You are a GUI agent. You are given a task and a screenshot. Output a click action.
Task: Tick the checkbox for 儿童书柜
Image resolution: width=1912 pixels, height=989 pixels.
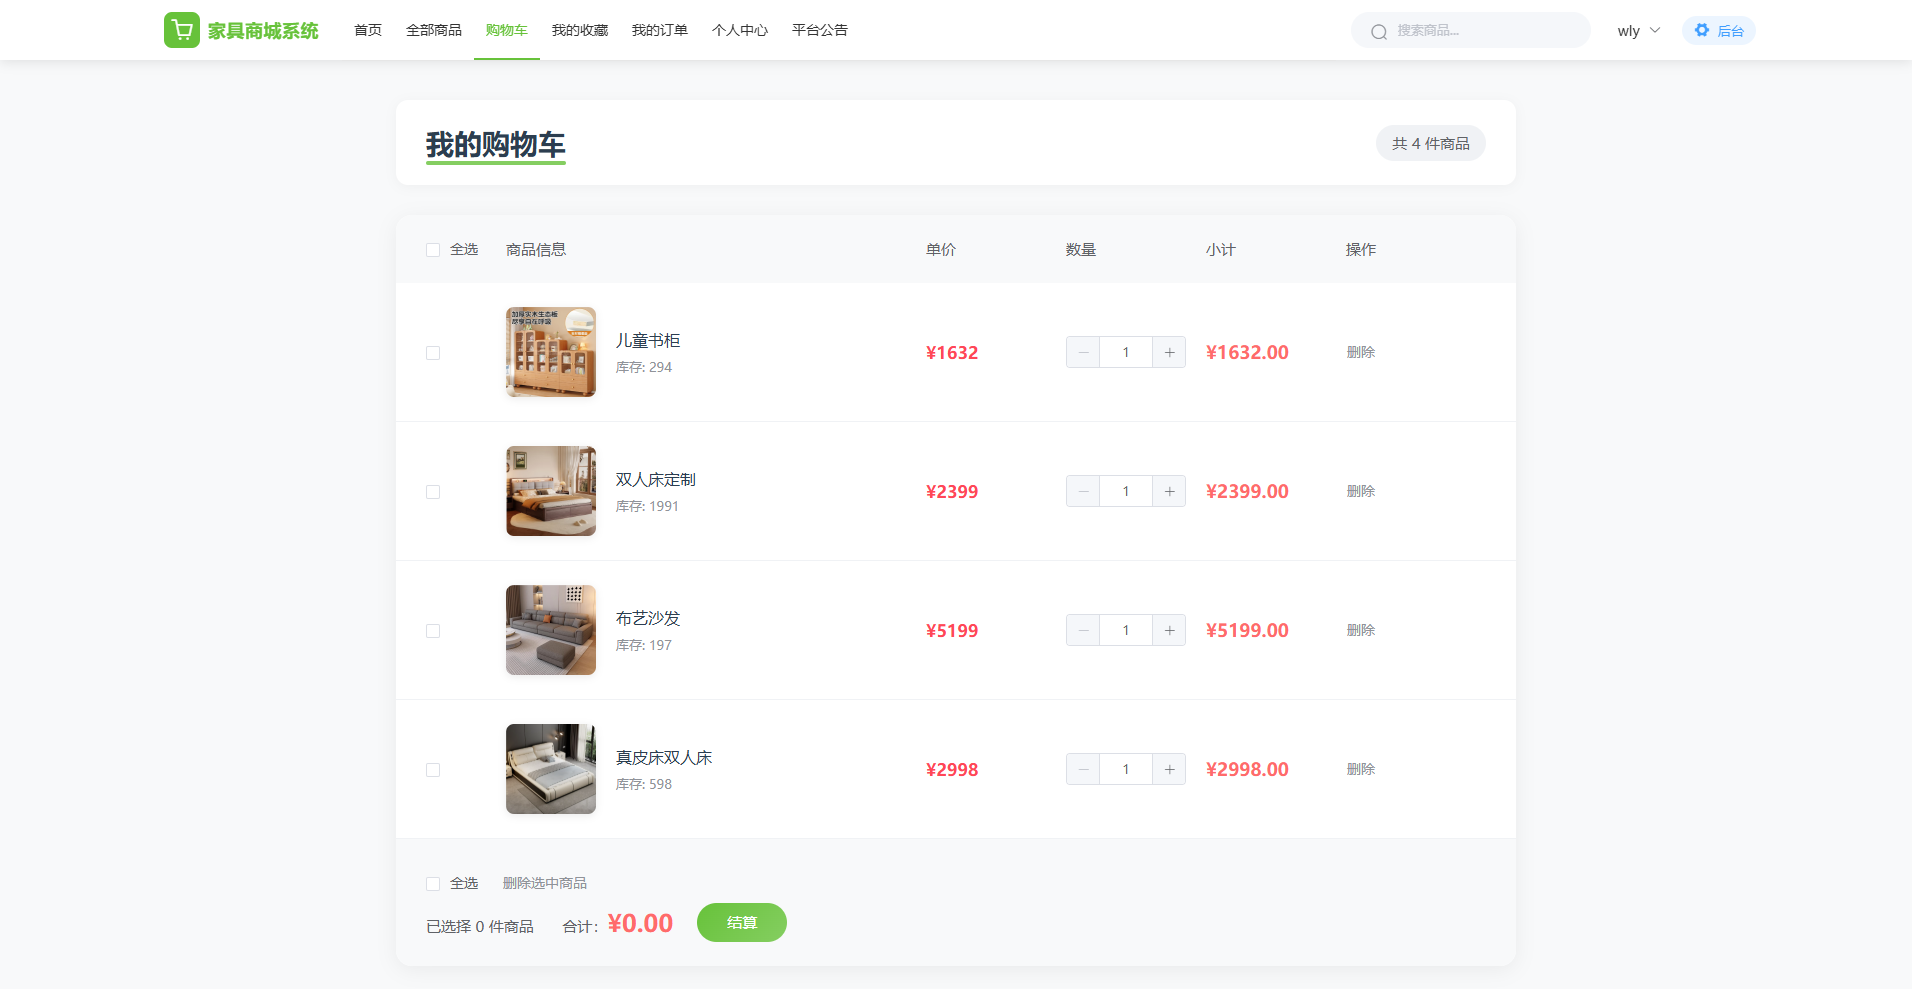tap(433, 353)
